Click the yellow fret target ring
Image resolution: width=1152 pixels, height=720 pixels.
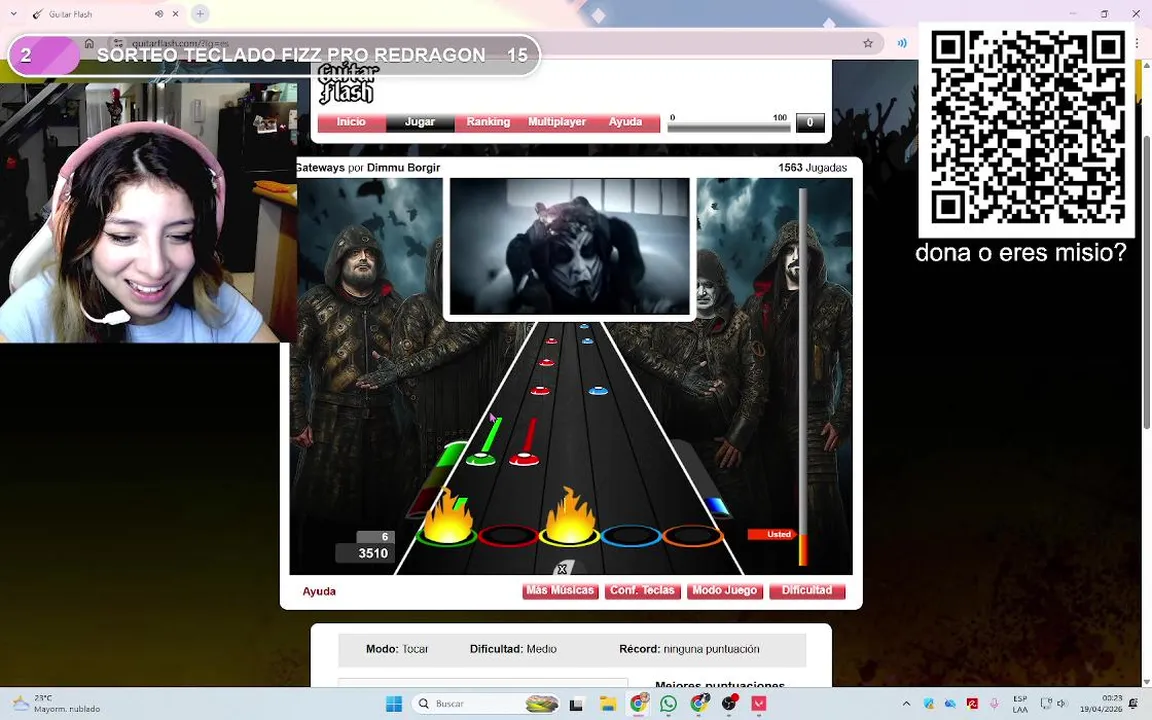pos(569,536)
